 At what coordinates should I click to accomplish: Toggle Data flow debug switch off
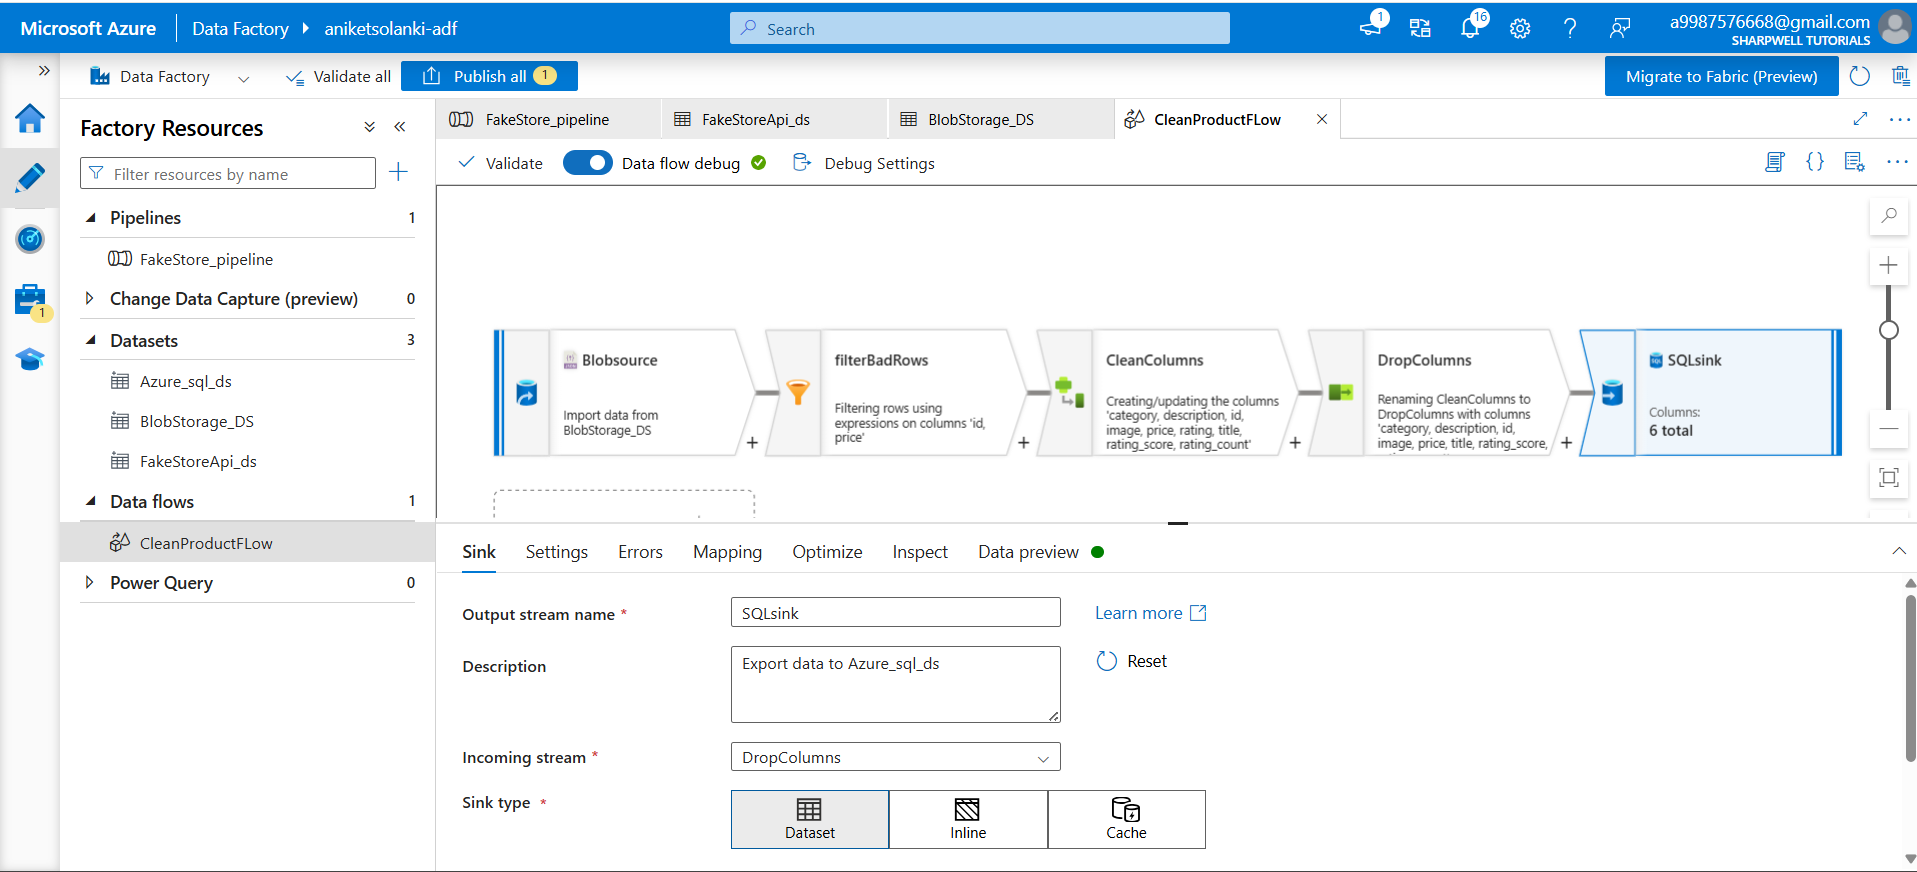click(588, 163)
